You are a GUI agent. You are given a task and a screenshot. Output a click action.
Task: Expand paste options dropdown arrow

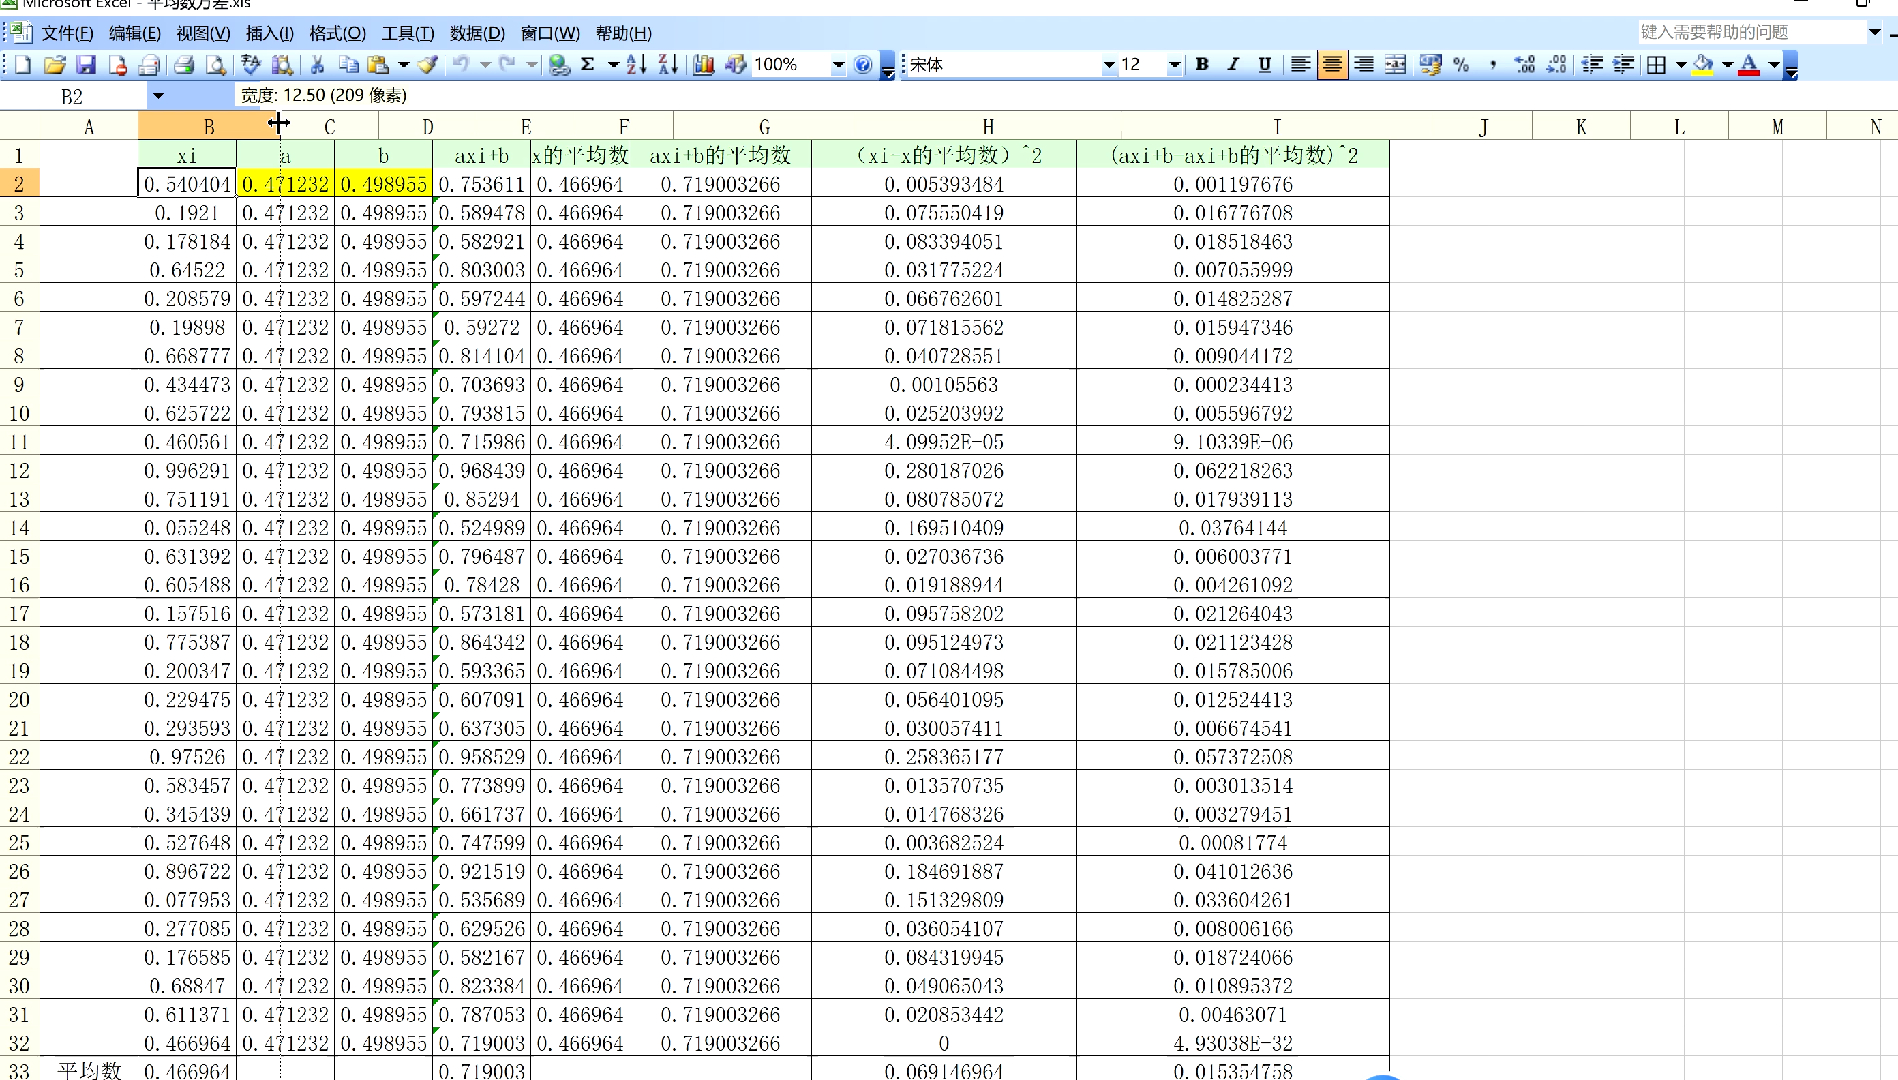click(x=404, y=65)
